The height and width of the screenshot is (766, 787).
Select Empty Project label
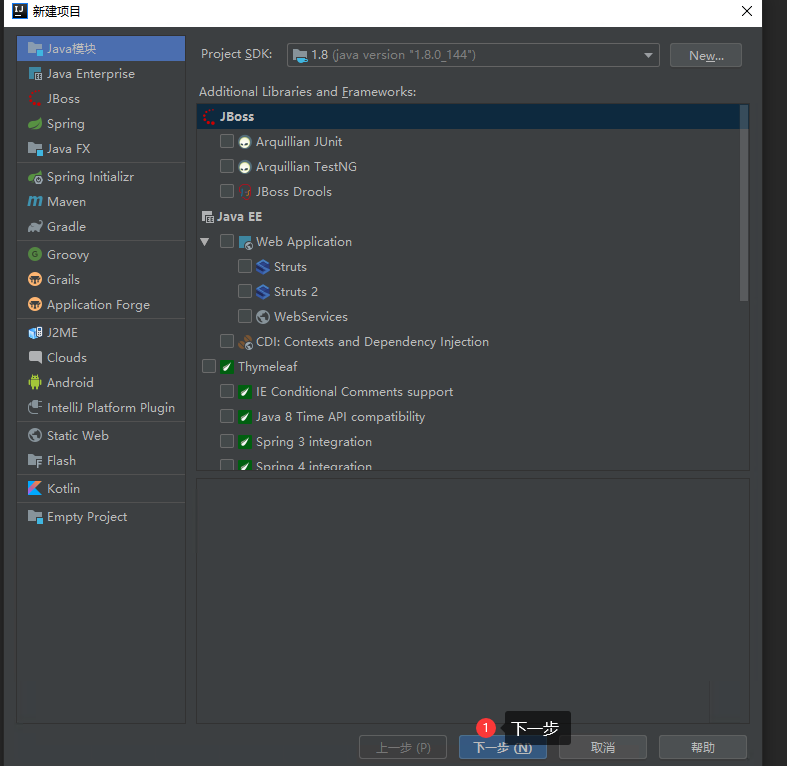tap(87, 517)
